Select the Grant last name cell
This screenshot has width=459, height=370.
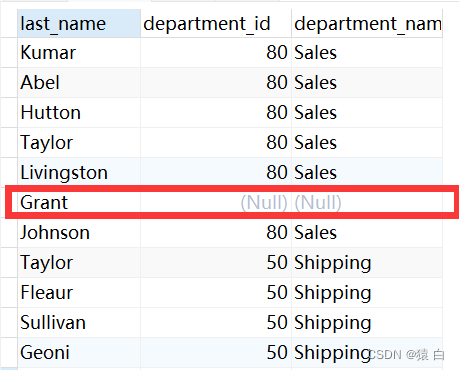[79, 202]
